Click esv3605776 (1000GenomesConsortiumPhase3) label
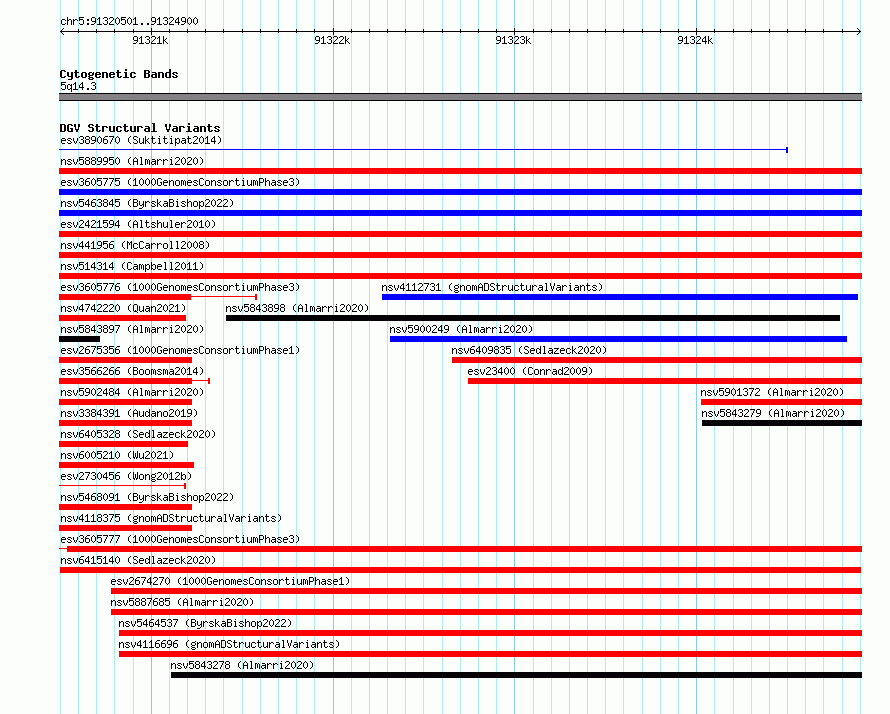 180,287
